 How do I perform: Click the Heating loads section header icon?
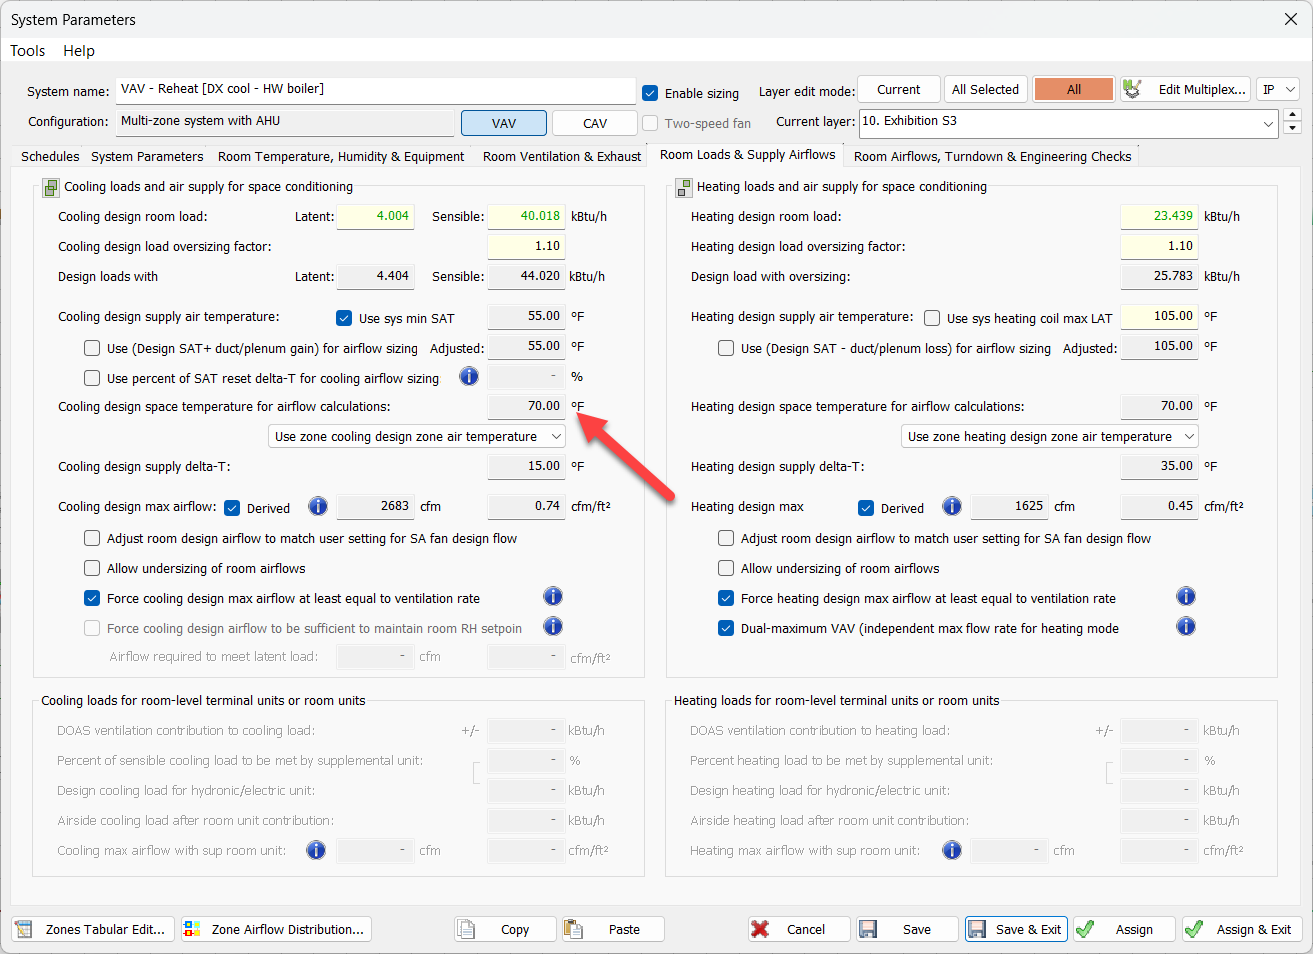(x=683, y=187)
